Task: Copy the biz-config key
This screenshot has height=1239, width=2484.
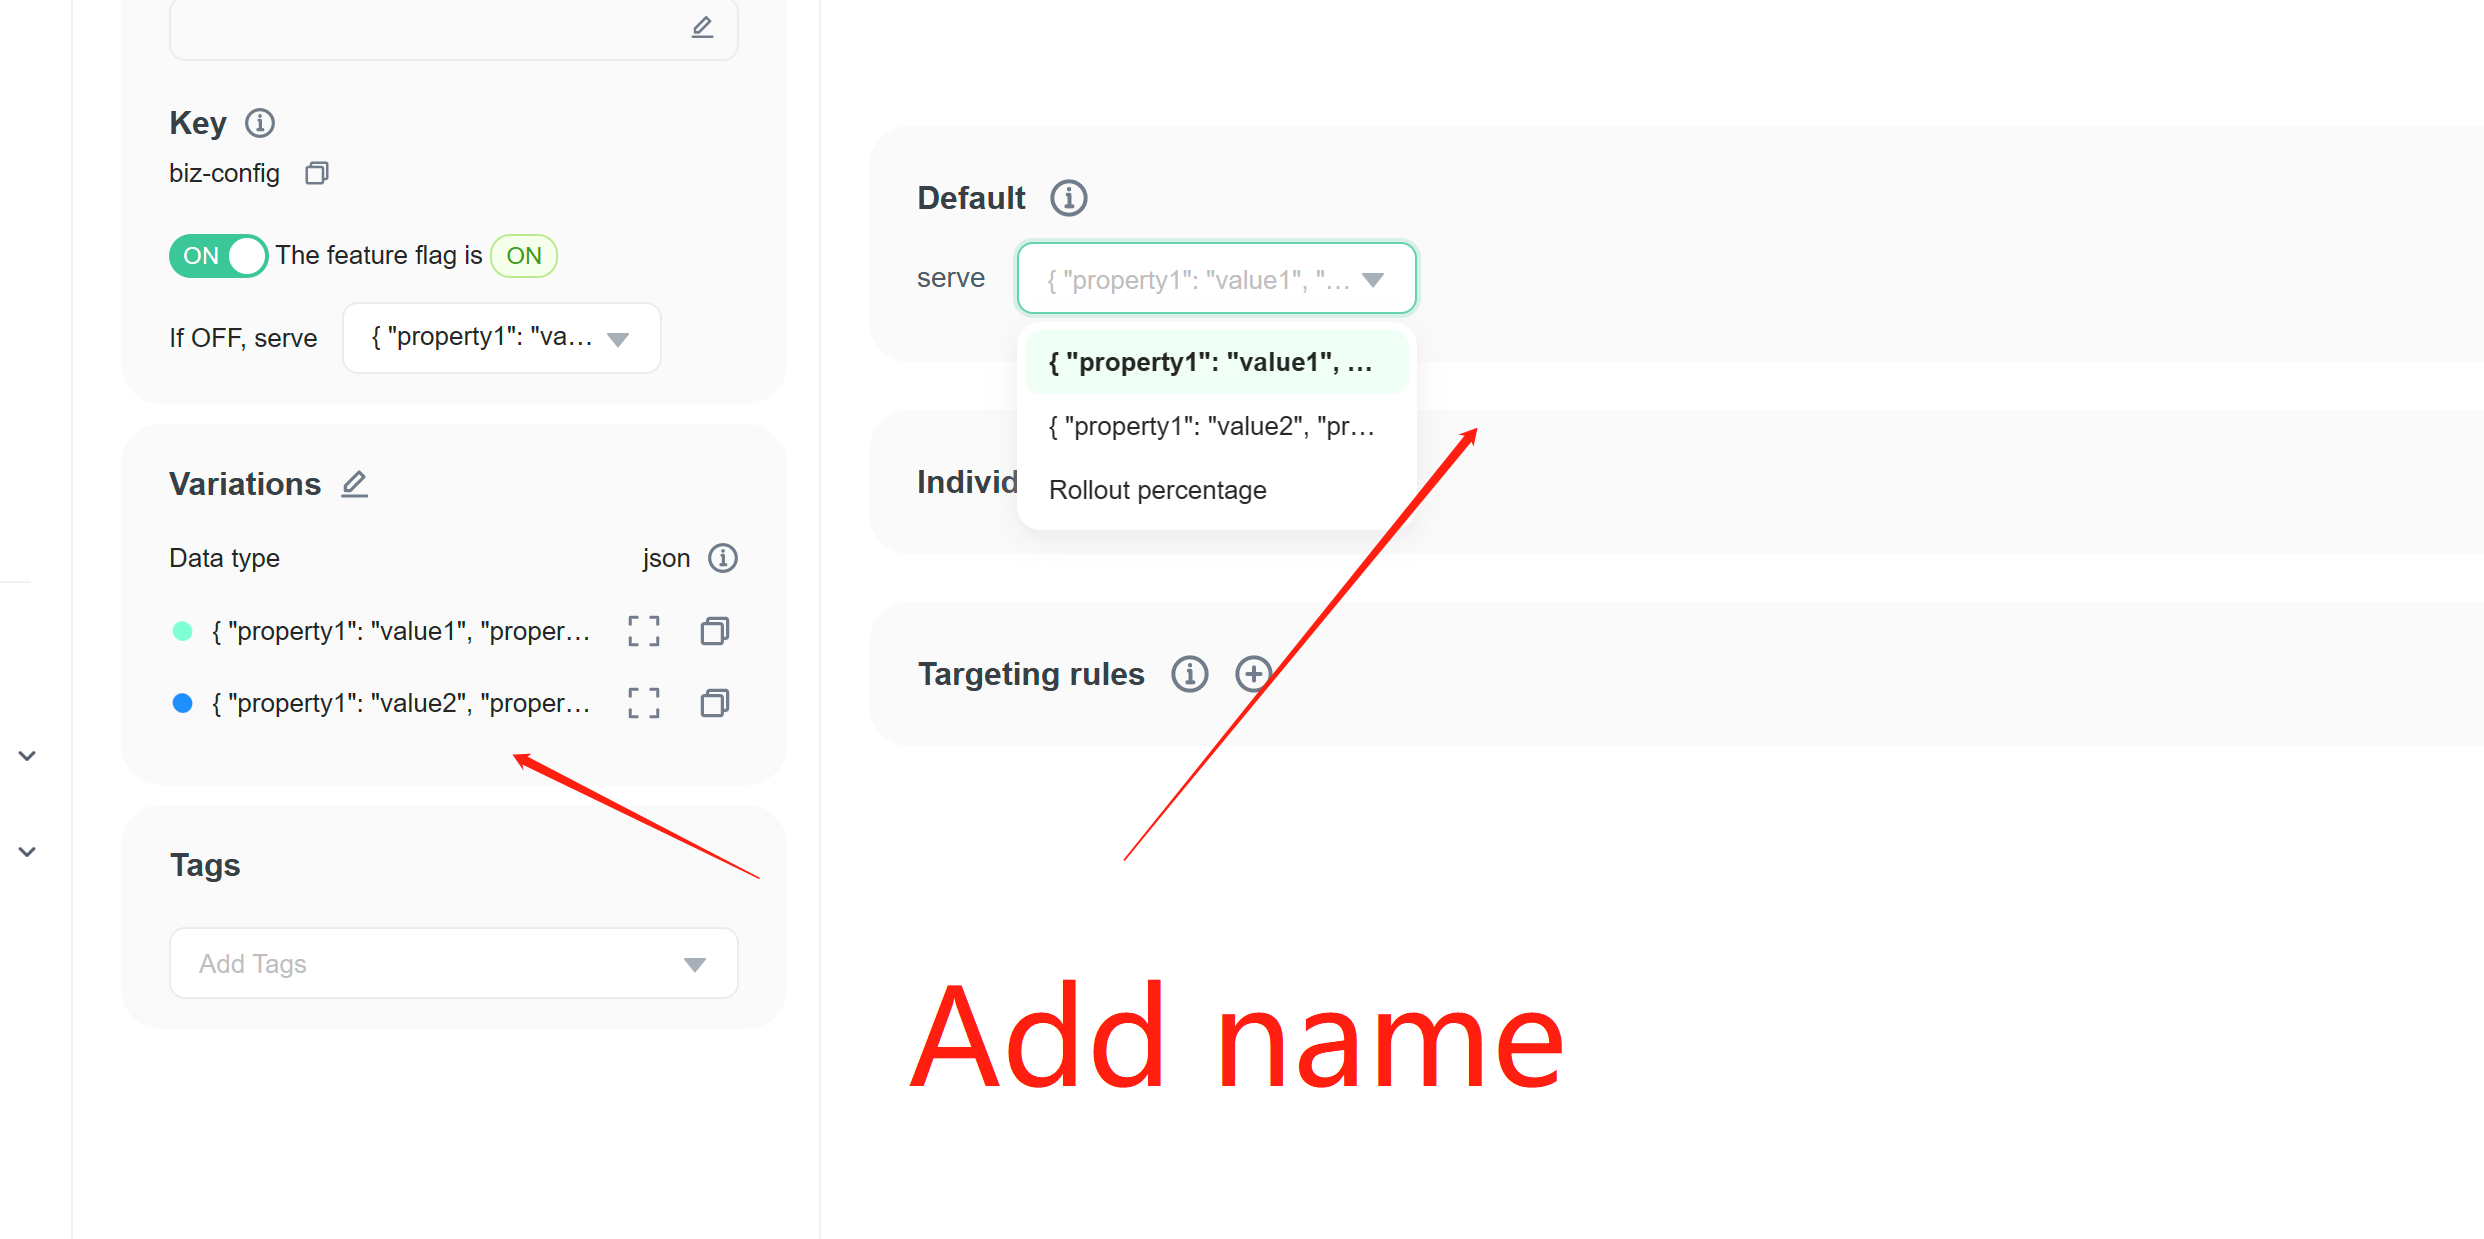Action: click(316, 173)
